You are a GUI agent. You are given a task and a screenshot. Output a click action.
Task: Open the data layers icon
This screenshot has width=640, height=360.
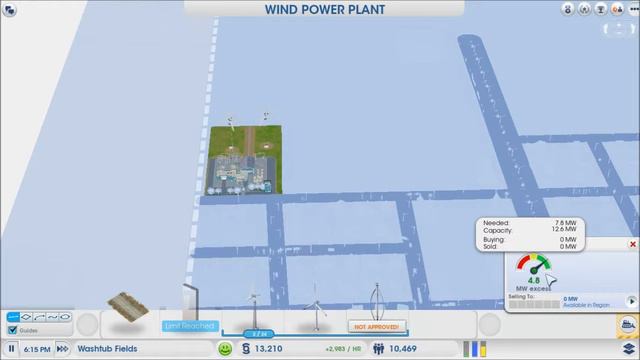coord(630,349)
